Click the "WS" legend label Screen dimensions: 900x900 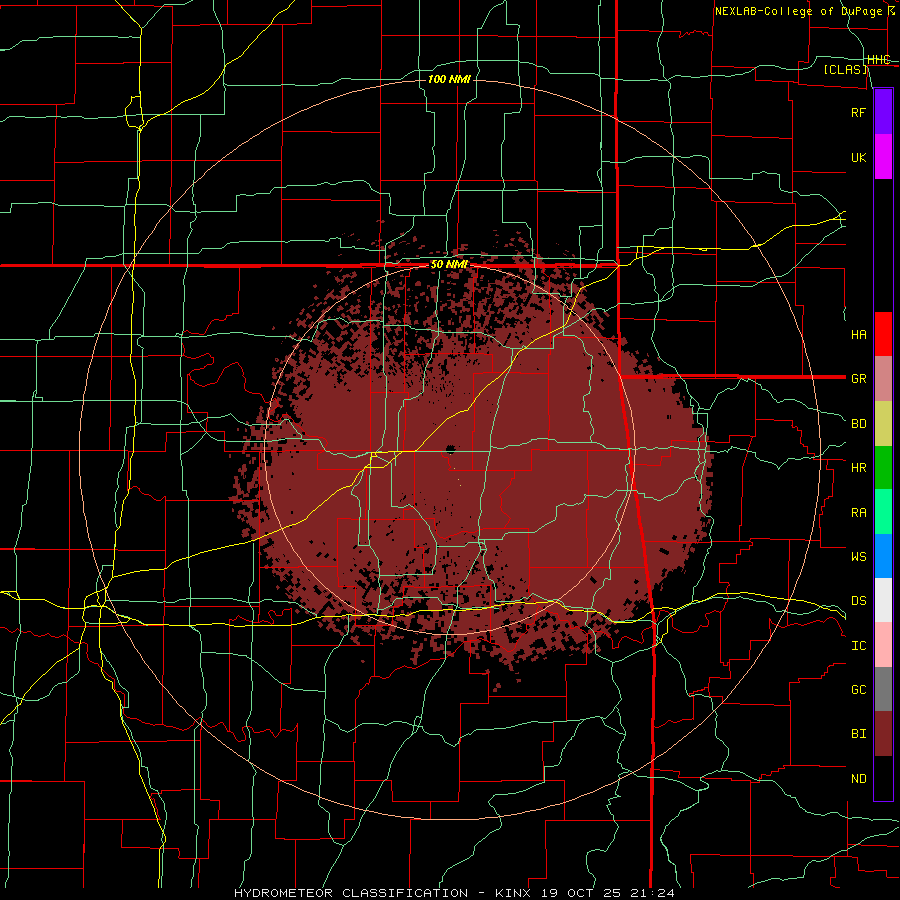[858, 556]
